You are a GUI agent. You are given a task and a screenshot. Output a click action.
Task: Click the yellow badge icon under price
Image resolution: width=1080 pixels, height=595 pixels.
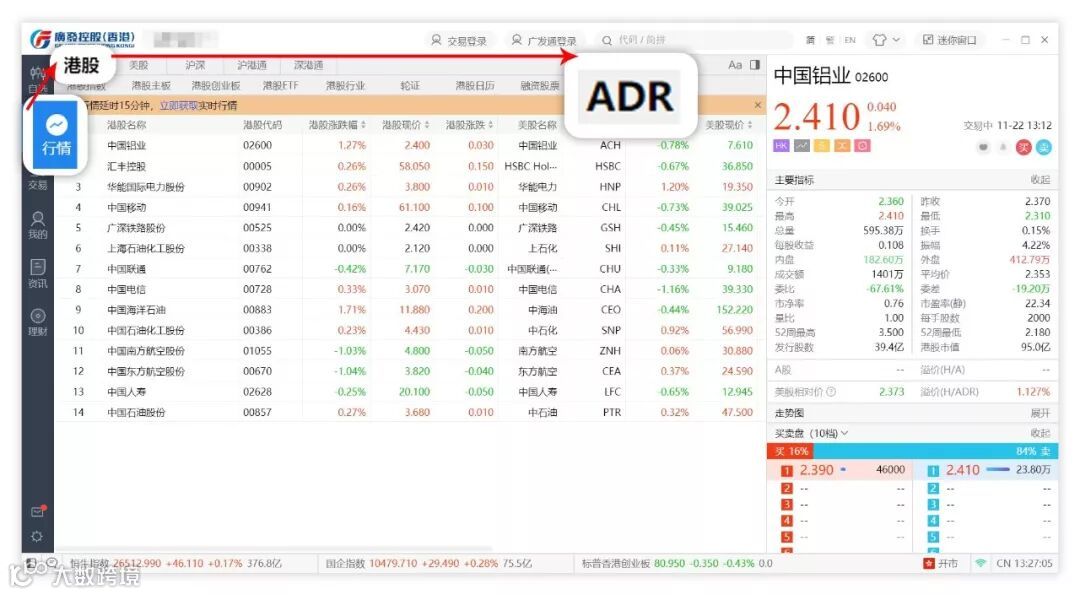coord(822,146)
